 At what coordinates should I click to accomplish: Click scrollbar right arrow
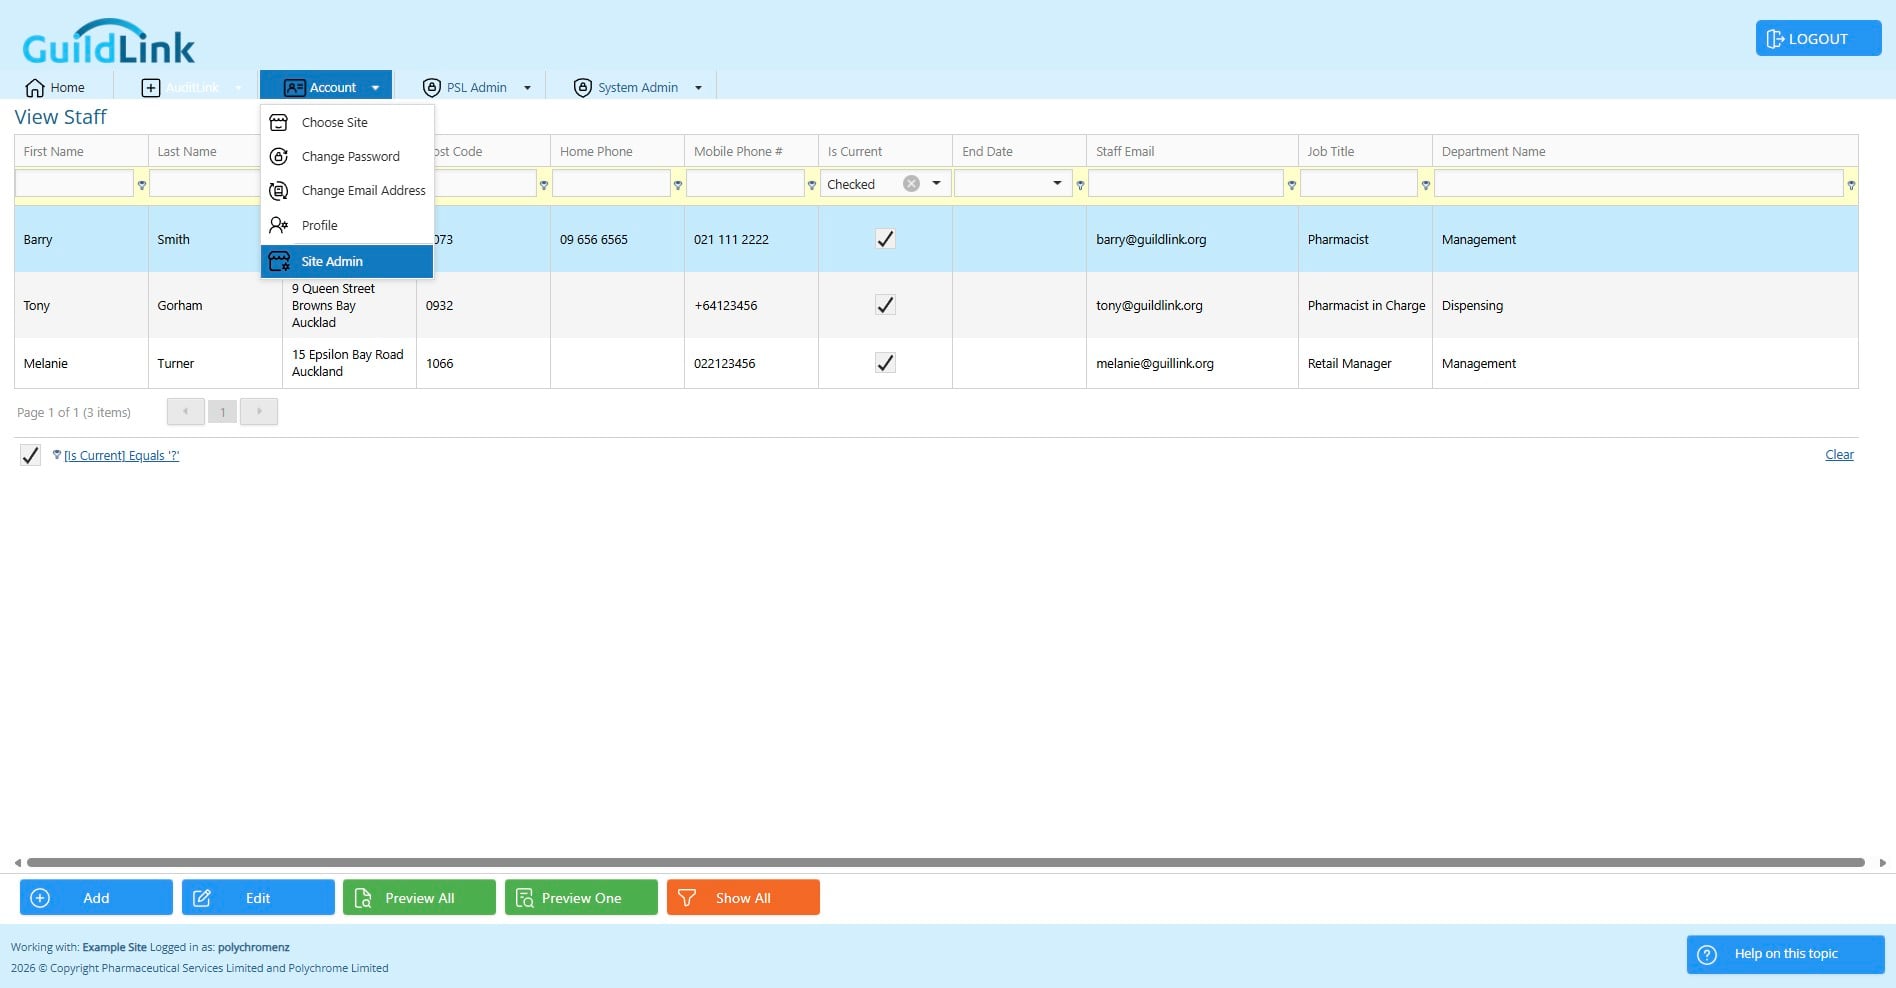click(1883, 863)
